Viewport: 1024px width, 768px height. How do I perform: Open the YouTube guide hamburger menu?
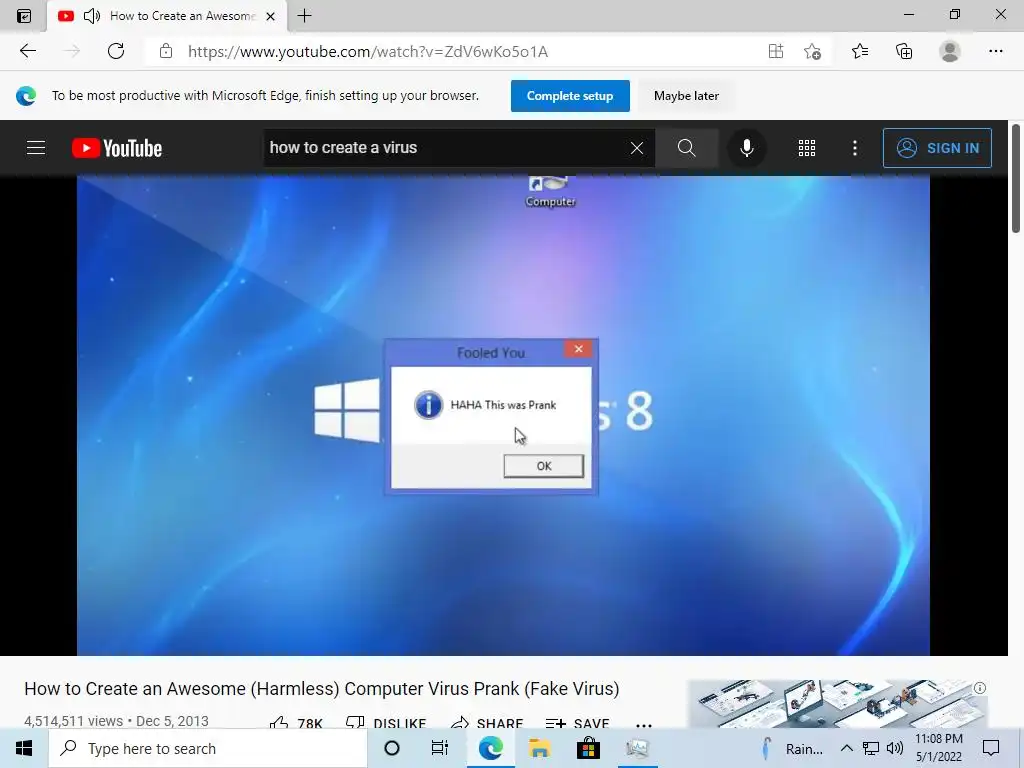point(36,148)
